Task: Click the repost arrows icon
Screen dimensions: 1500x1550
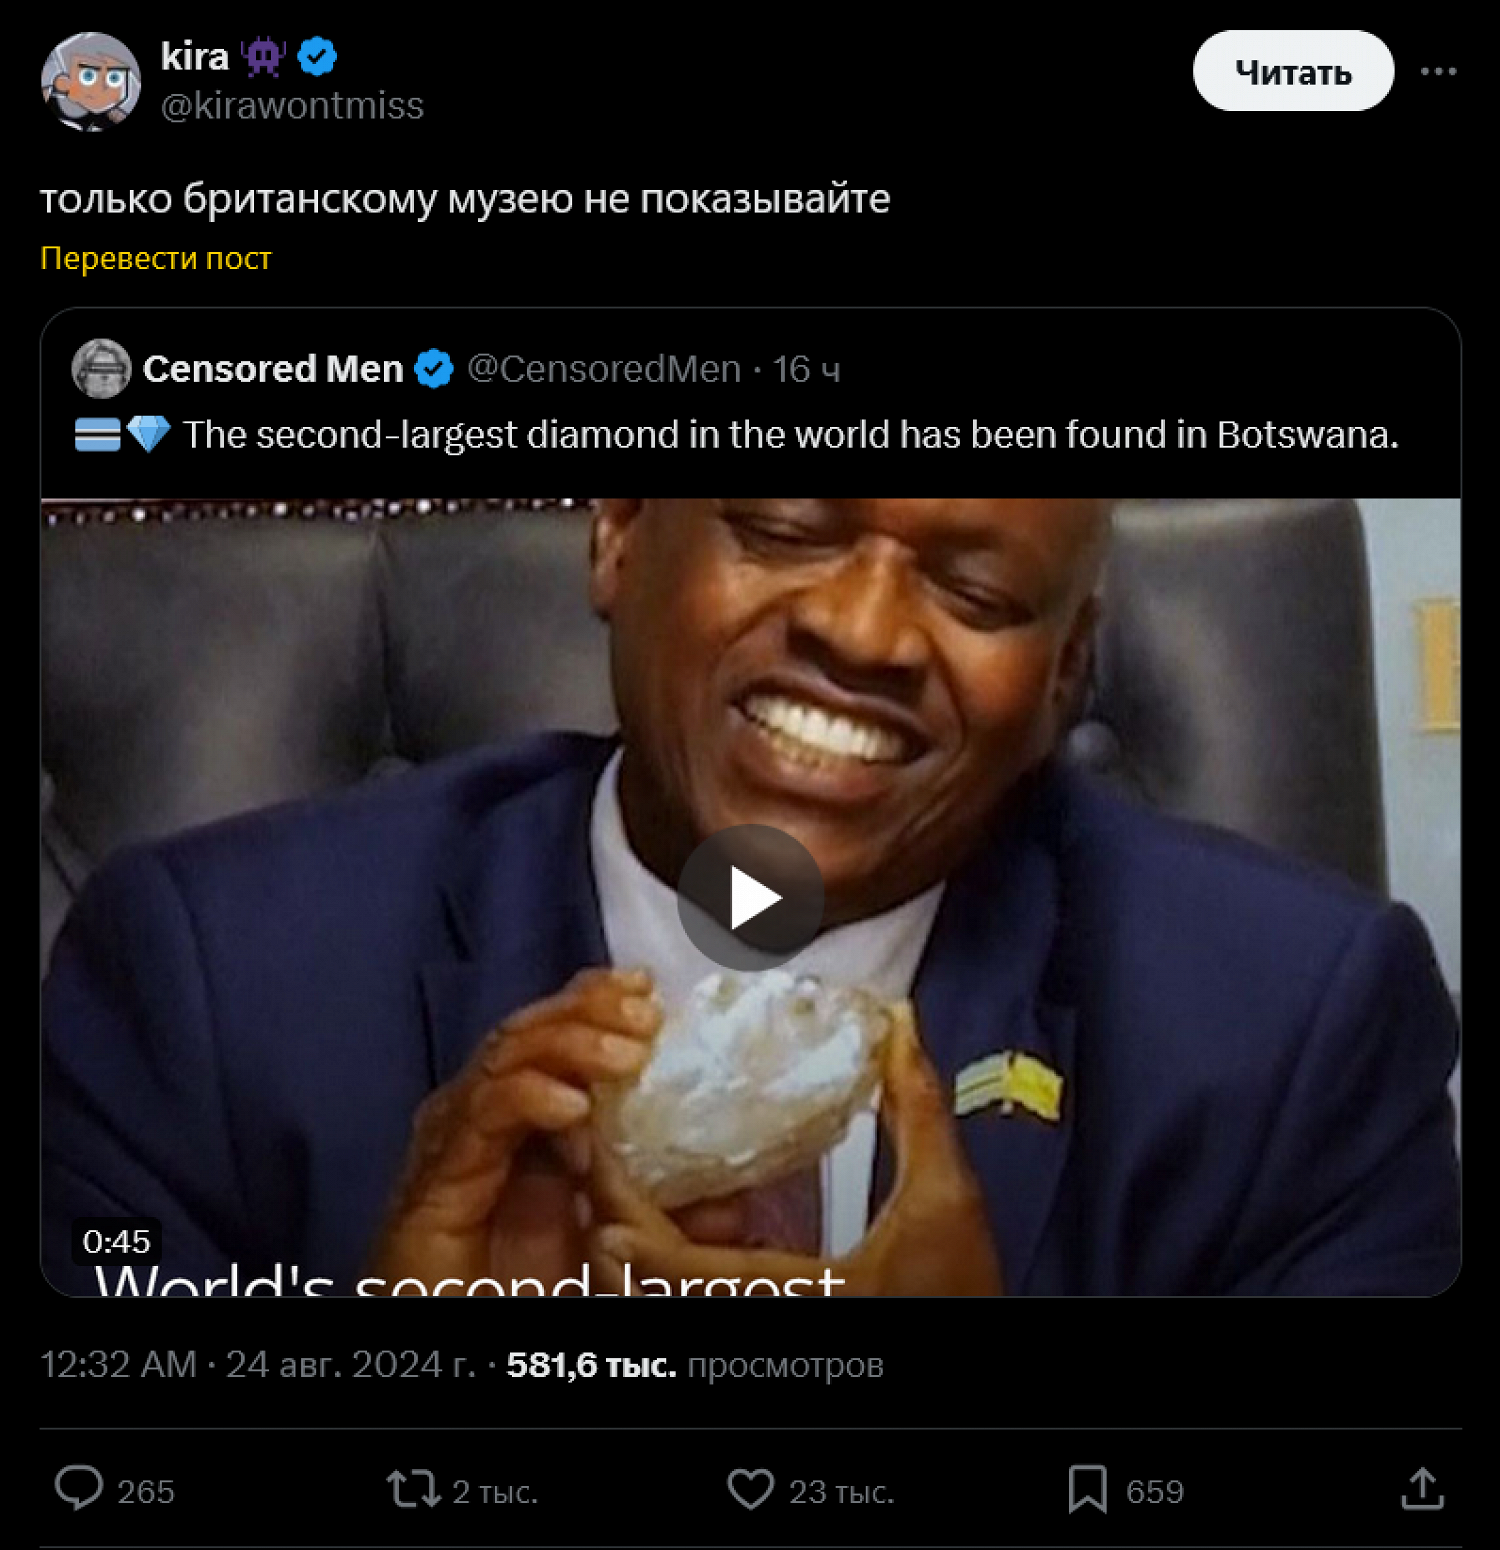Action: (413, 1488)
